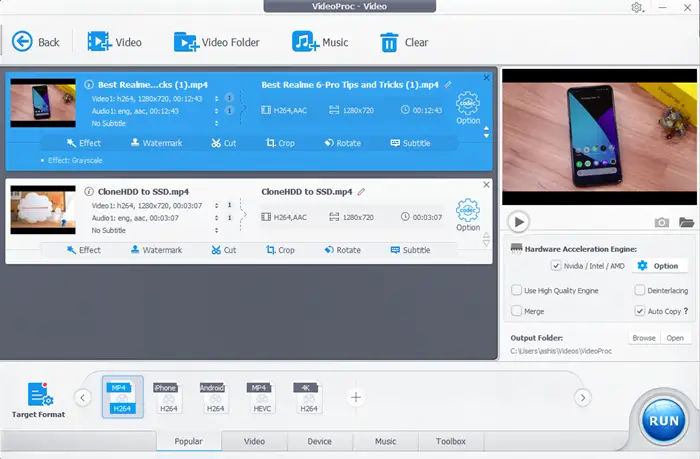Select 4K H264 target format
The height and width of the screenshot is (459, 700).
(x=308, y=397)
